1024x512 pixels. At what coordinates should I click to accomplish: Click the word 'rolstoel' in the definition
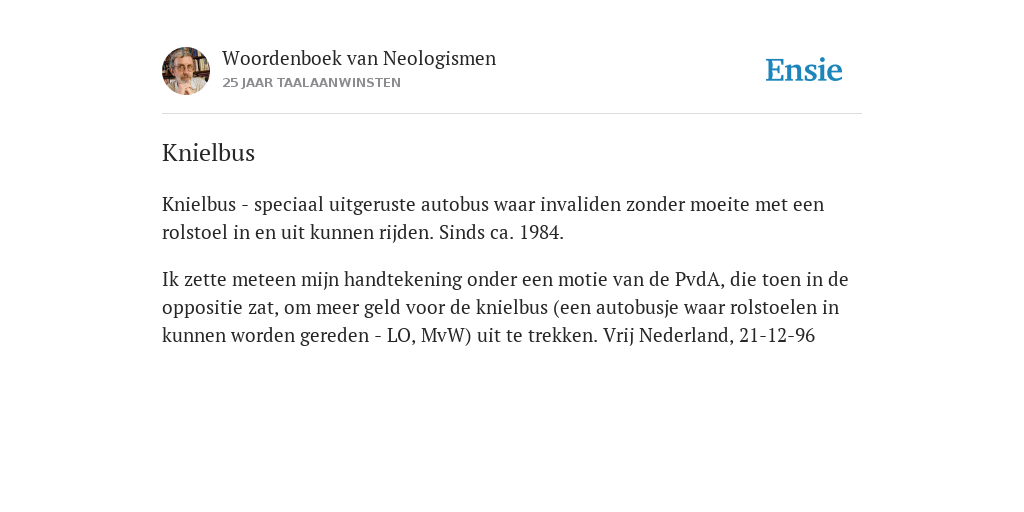[x=195, y=232]
